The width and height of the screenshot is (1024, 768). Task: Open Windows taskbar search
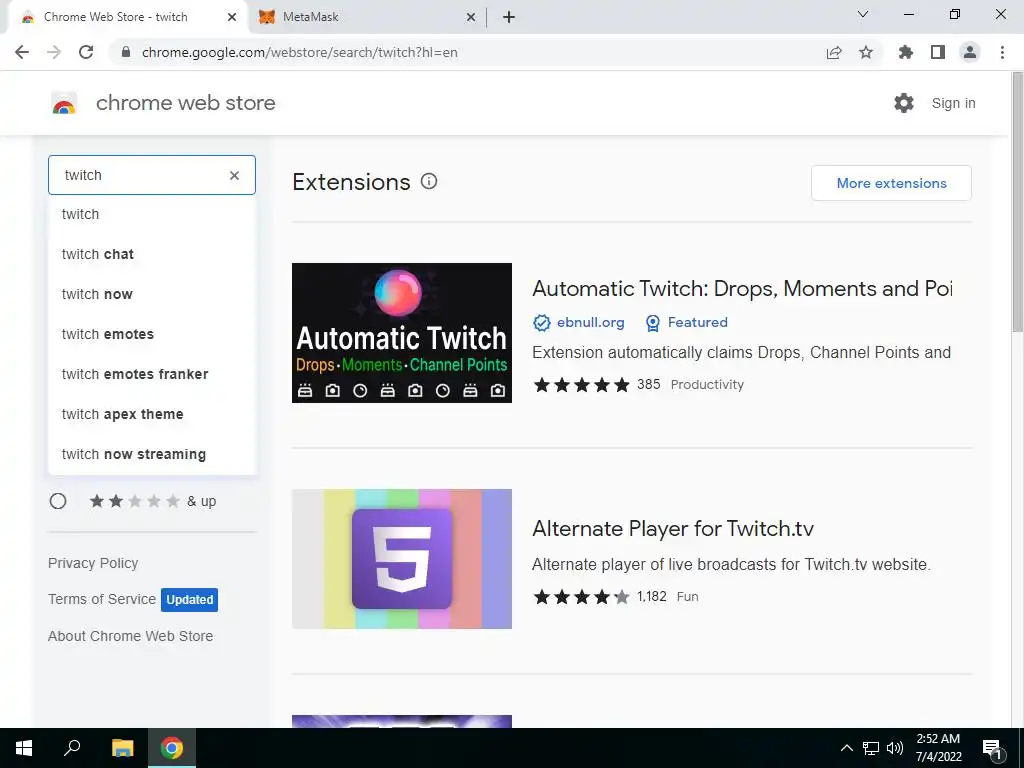click(x=72, y=748)
